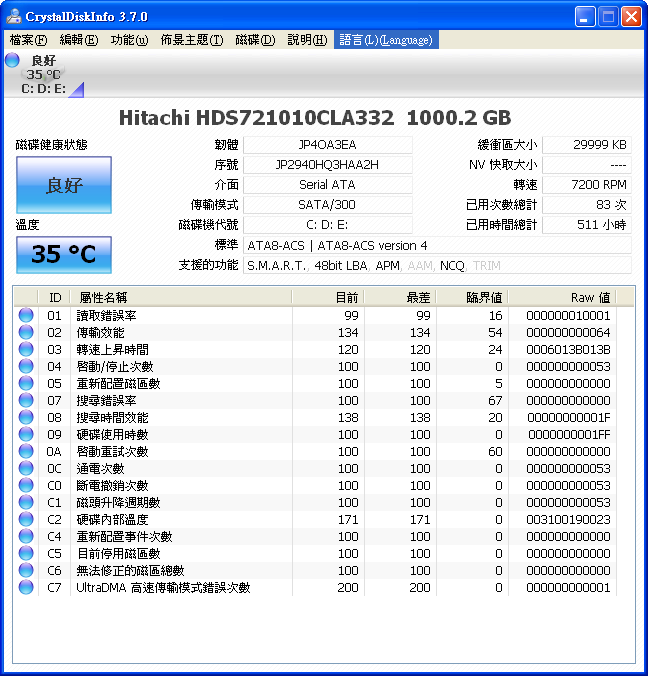Image resolution: width=648 pixels, height=676 pixels.
Task: Click status orb for C1 磁頭升降週期數
Action: coord(26,502)
